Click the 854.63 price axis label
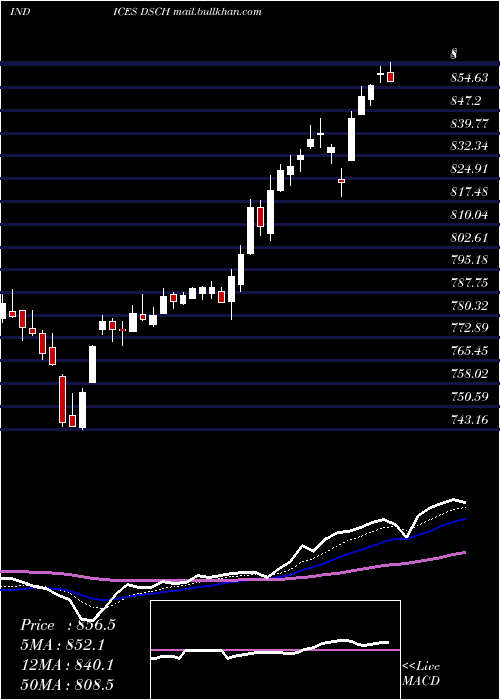This screenshot has height=700, width=500. pos(469,78)
